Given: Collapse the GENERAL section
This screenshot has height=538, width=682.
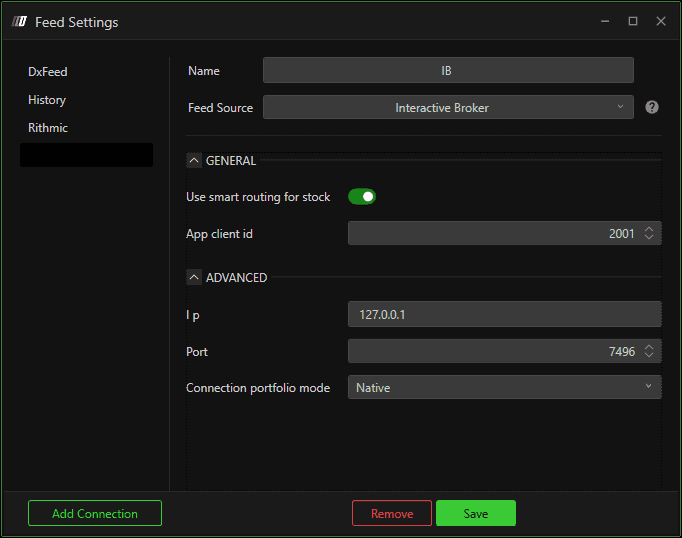Looking at the screenshot, I should tap(194, 160).
